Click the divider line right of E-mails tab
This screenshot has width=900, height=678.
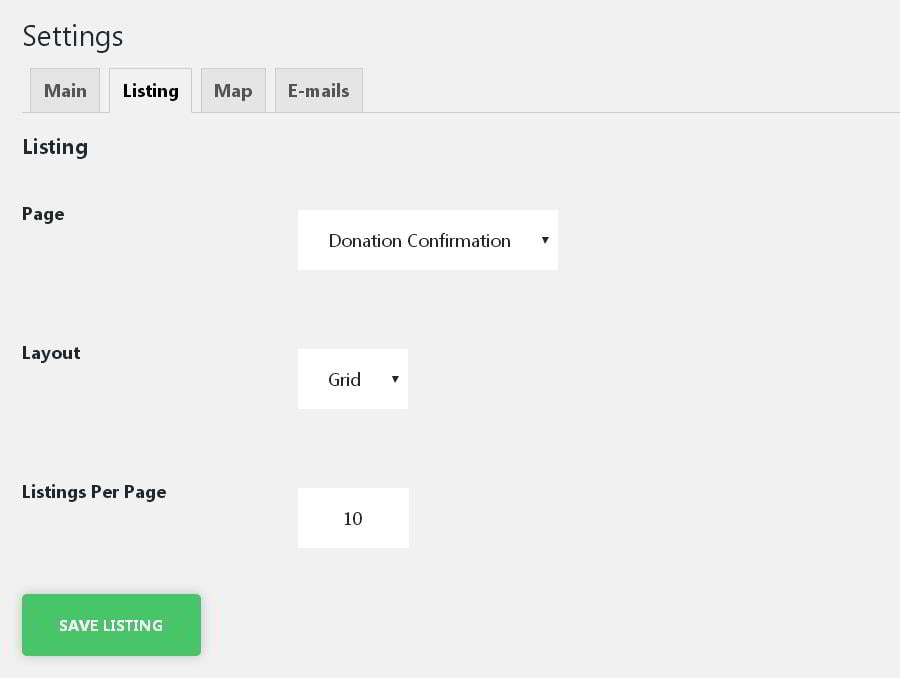click(x=630, y=112)
